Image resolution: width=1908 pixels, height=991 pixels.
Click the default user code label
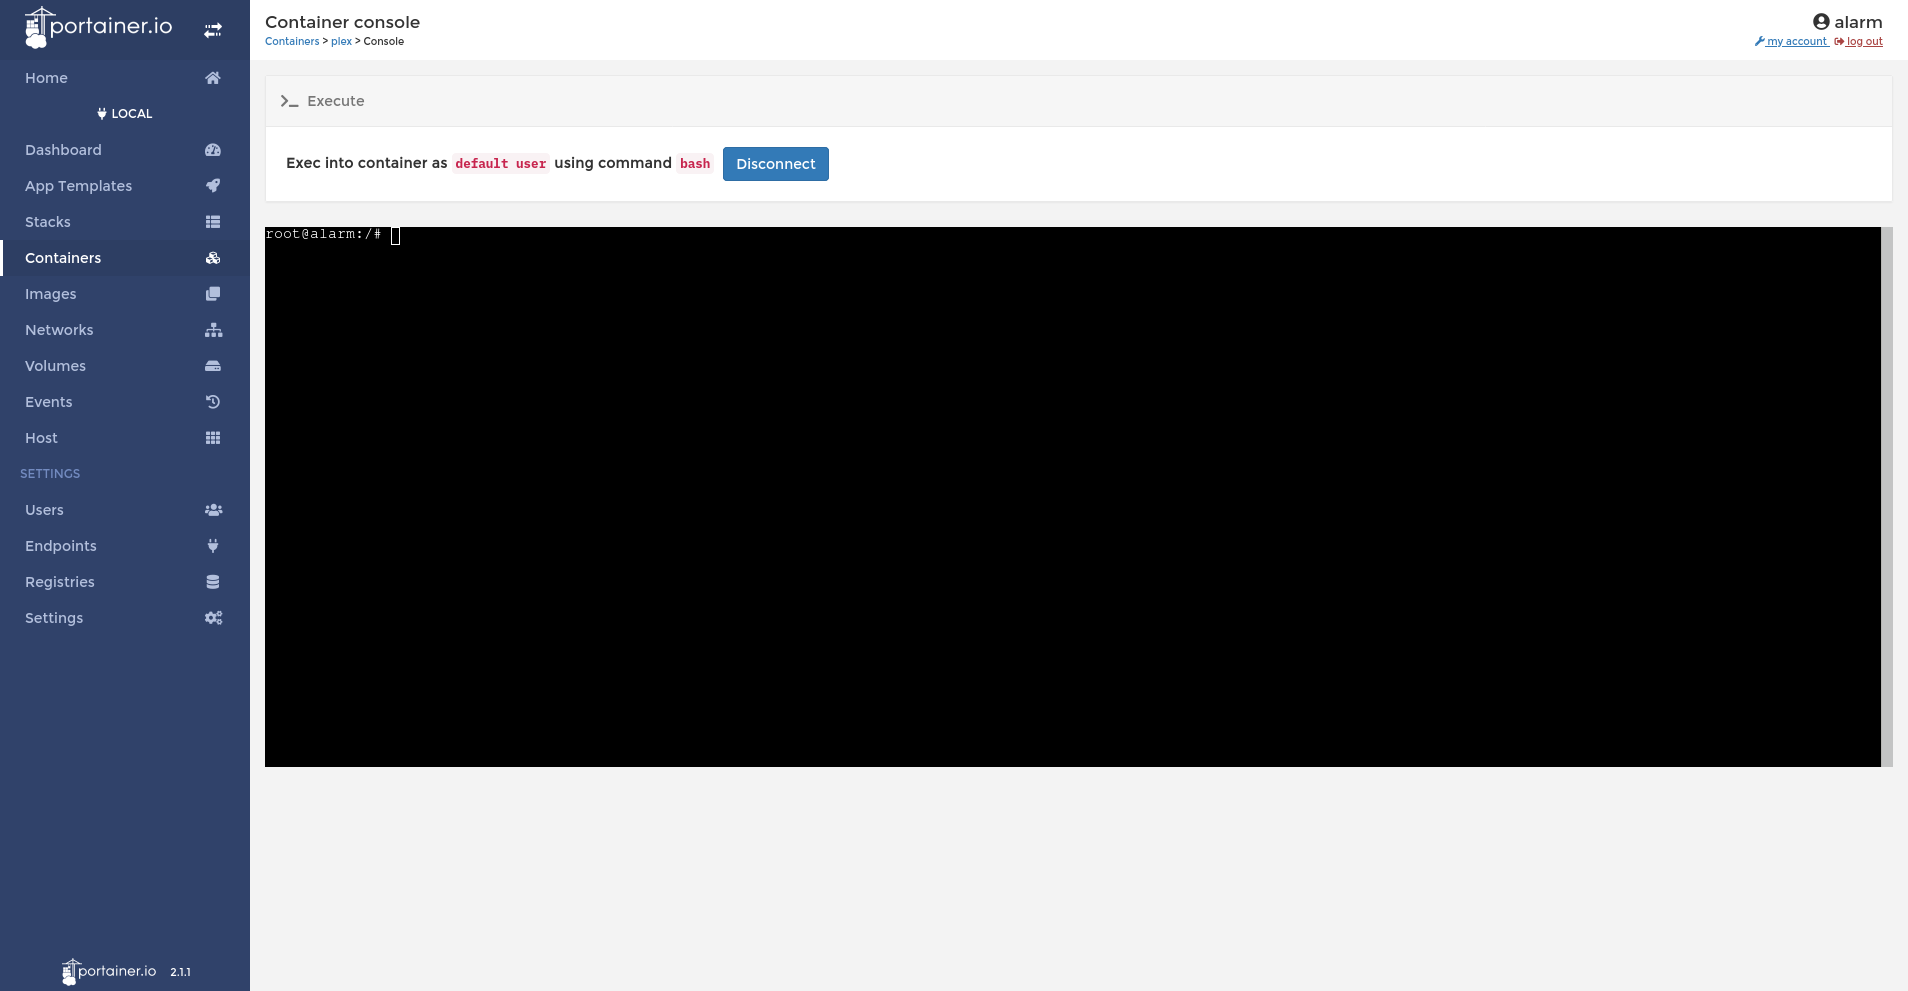click(x=501, y=164)
